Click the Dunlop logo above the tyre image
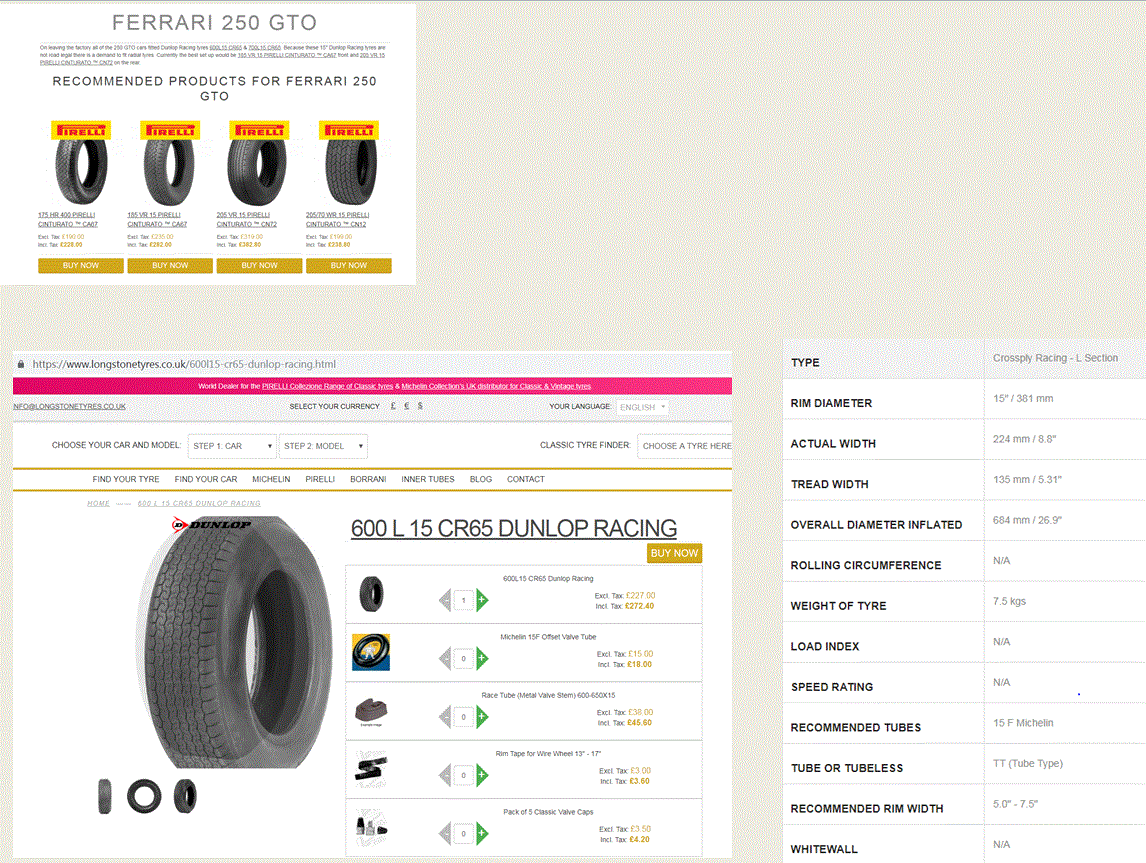Viewport: 1146px width, 863px height. click(212, 525)
